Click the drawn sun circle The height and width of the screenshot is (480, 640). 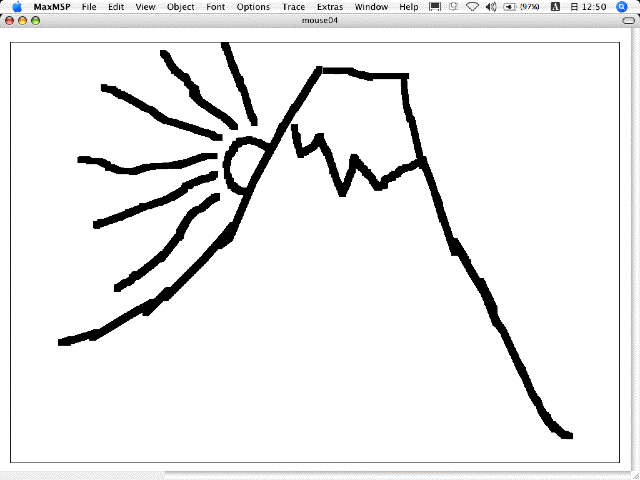click(x=247, y=165)
